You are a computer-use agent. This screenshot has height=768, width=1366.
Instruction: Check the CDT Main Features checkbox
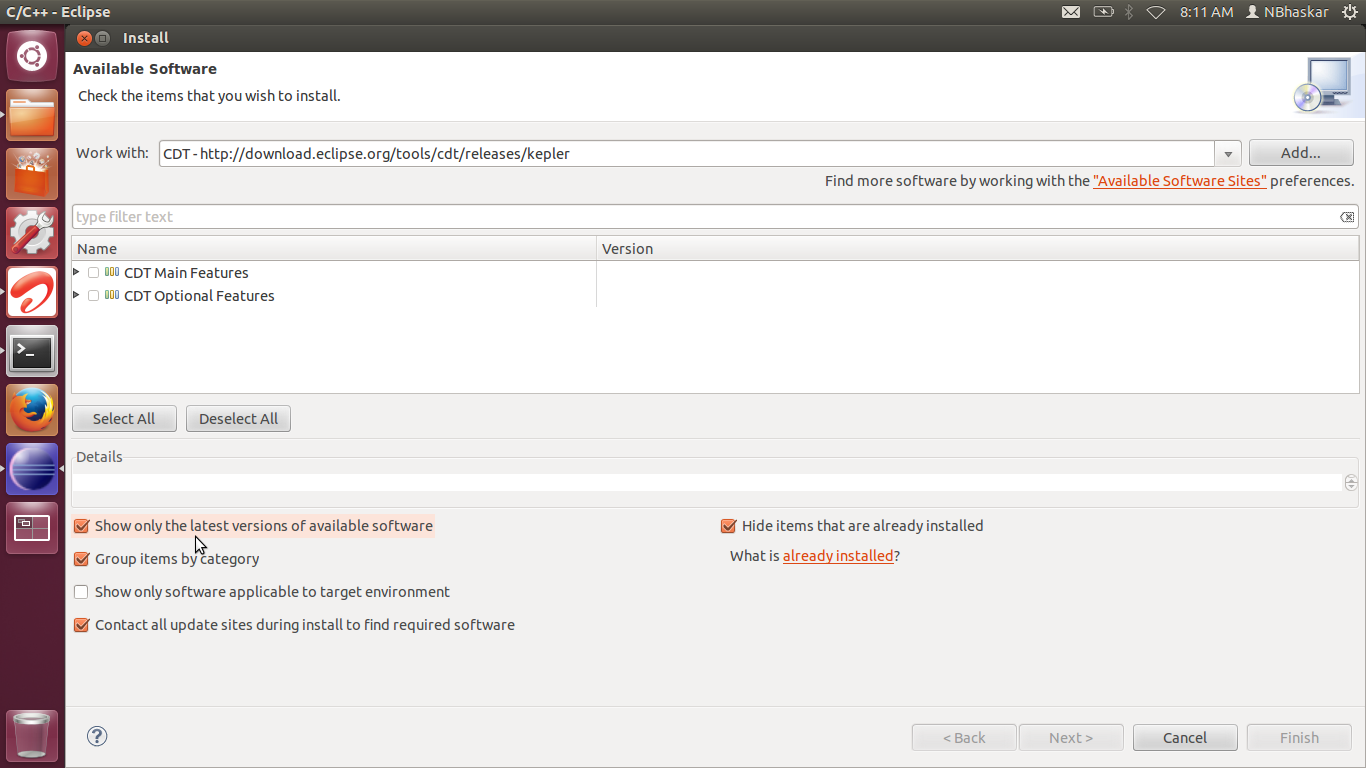point(93,272)
